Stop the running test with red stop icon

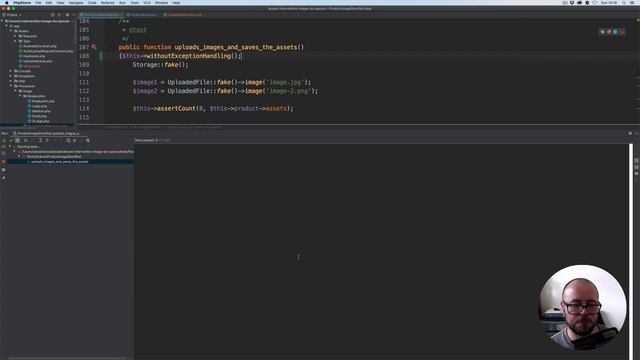4,162
